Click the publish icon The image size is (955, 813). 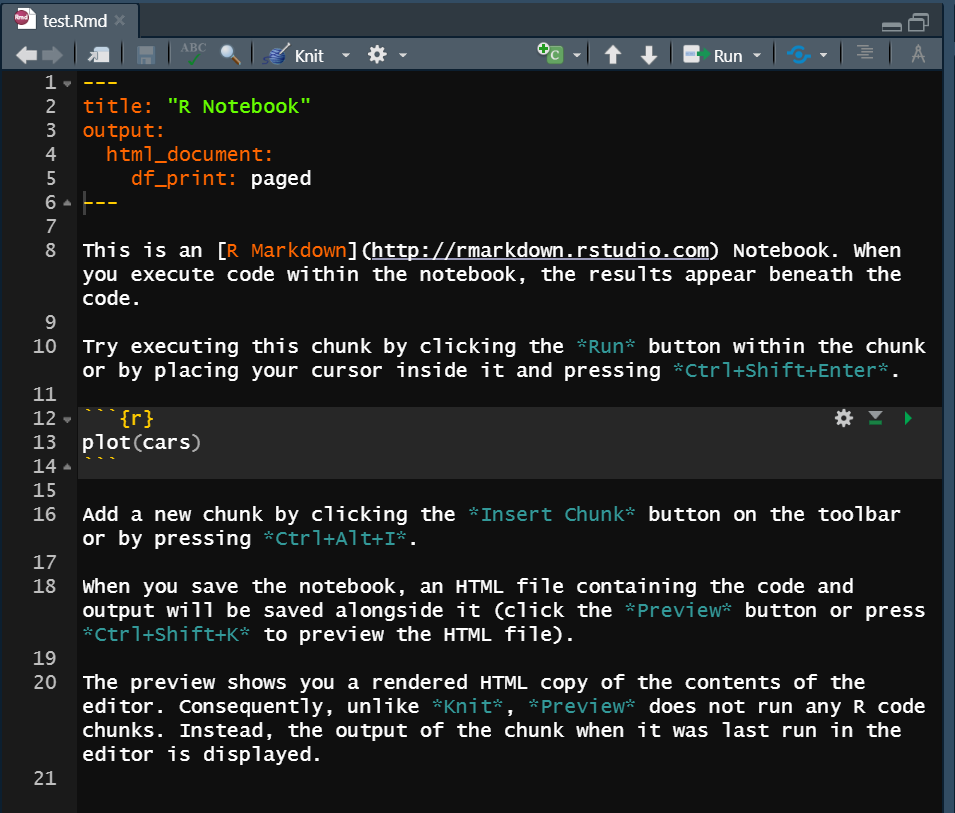798,55
